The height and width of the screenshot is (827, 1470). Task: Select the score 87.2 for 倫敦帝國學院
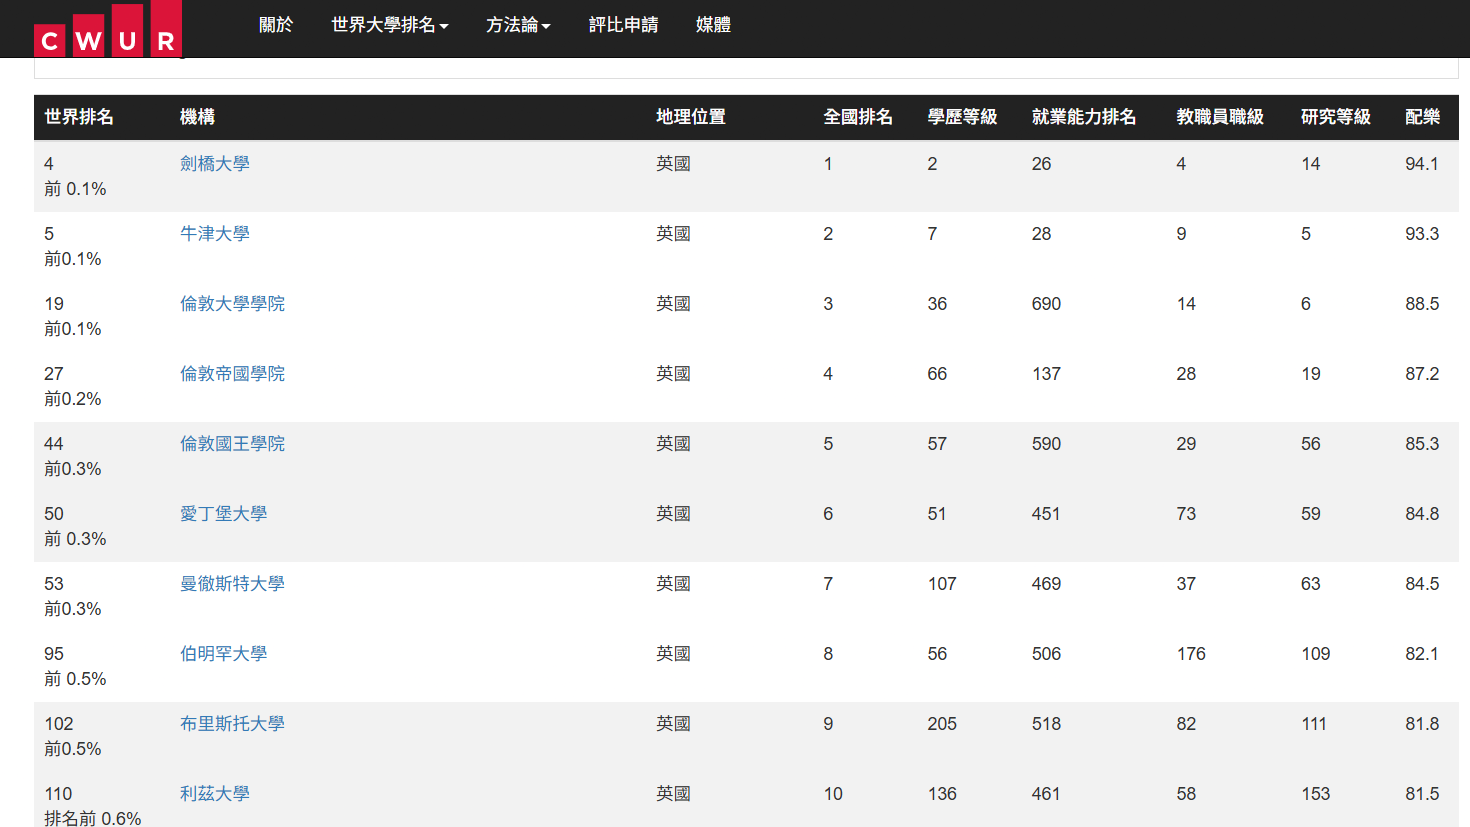tap(1422, 374)
